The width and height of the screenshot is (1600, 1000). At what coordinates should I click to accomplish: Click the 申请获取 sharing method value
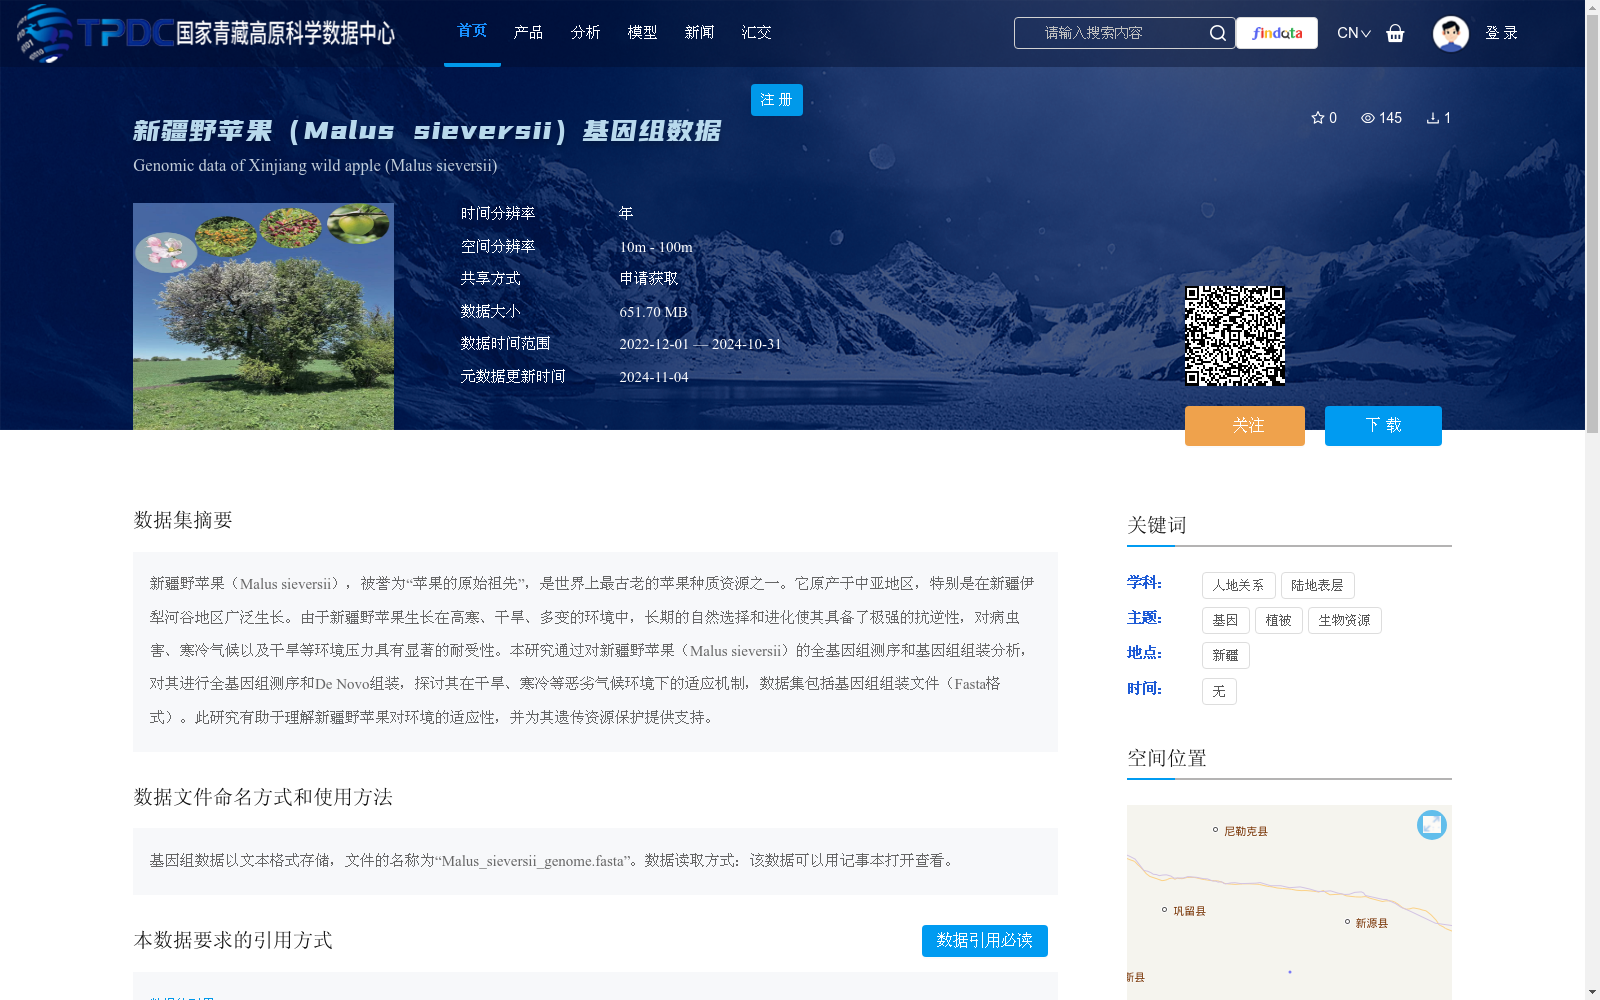click(649, 279)
